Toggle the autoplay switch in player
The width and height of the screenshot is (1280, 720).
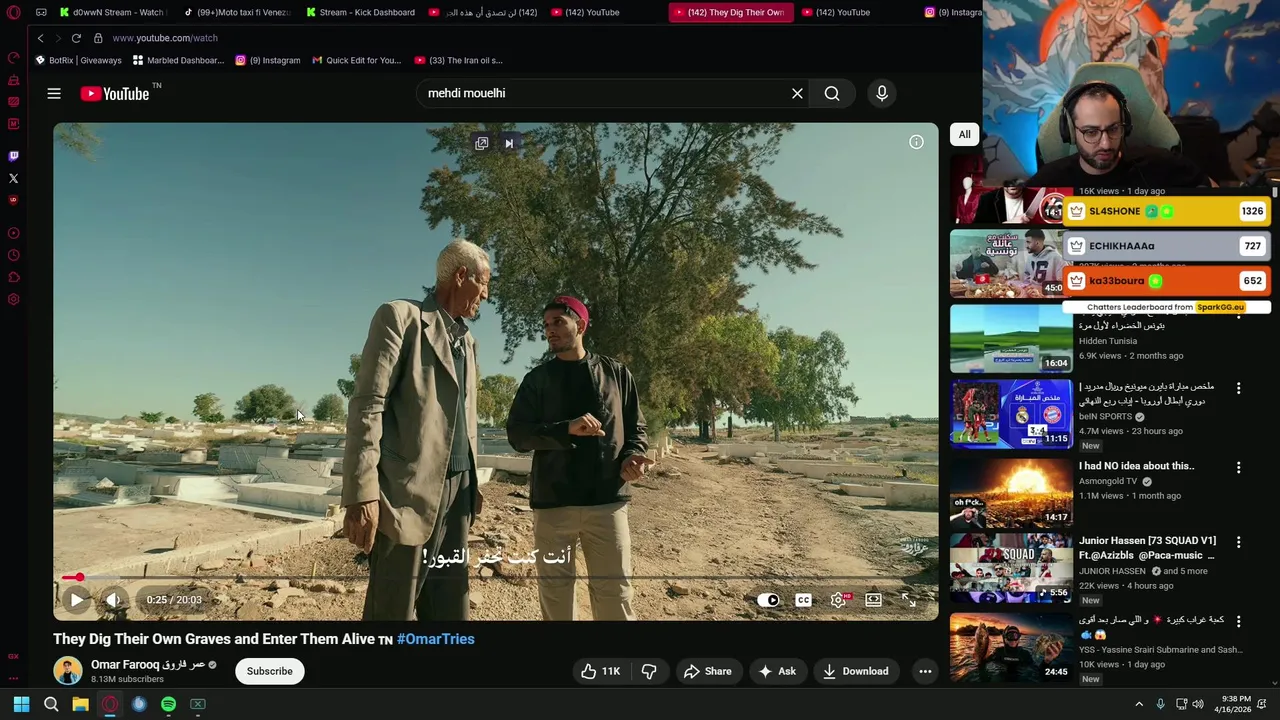(768, 600)
